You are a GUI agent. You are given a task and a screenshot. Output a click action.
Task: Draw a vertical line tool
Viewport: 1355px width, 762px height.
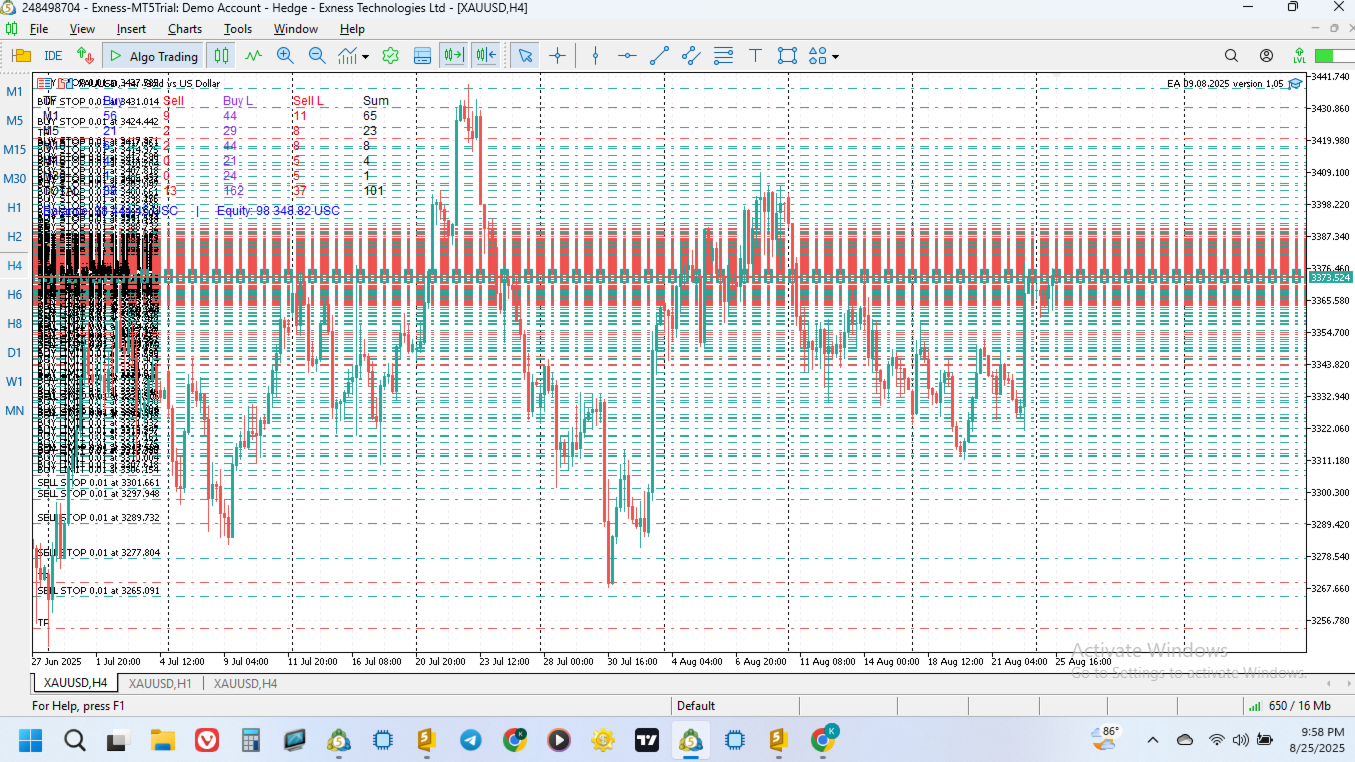tap(596, 56)
